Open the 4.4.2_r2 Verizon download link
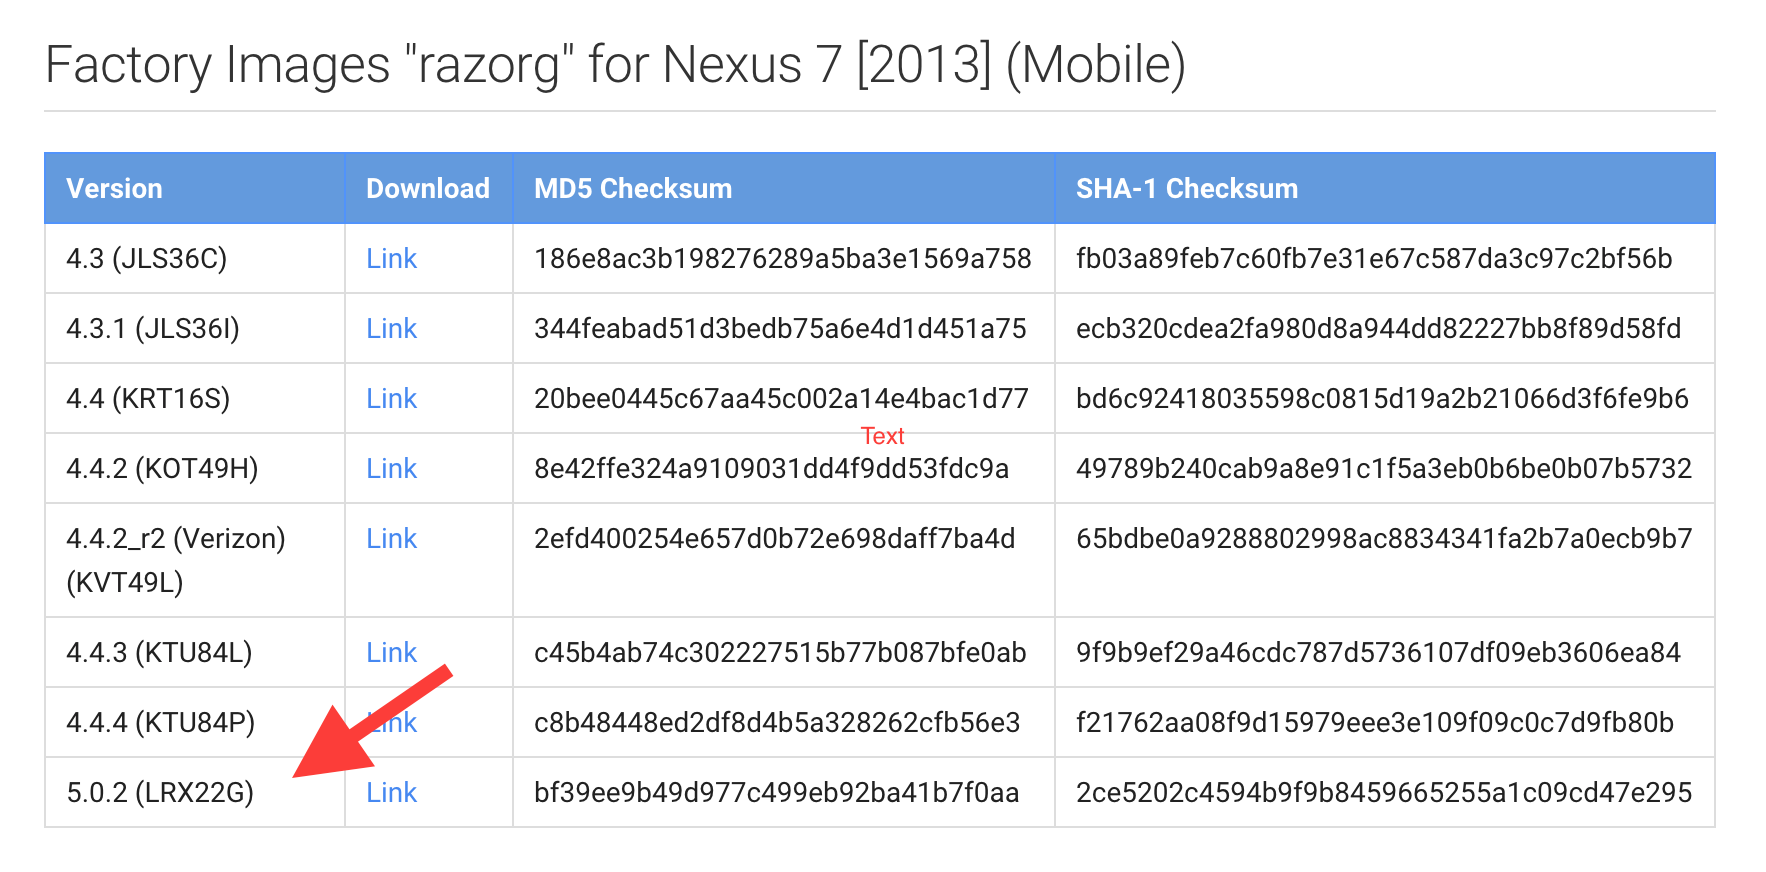Viewport: 1766px width, 872px height. 391,539
